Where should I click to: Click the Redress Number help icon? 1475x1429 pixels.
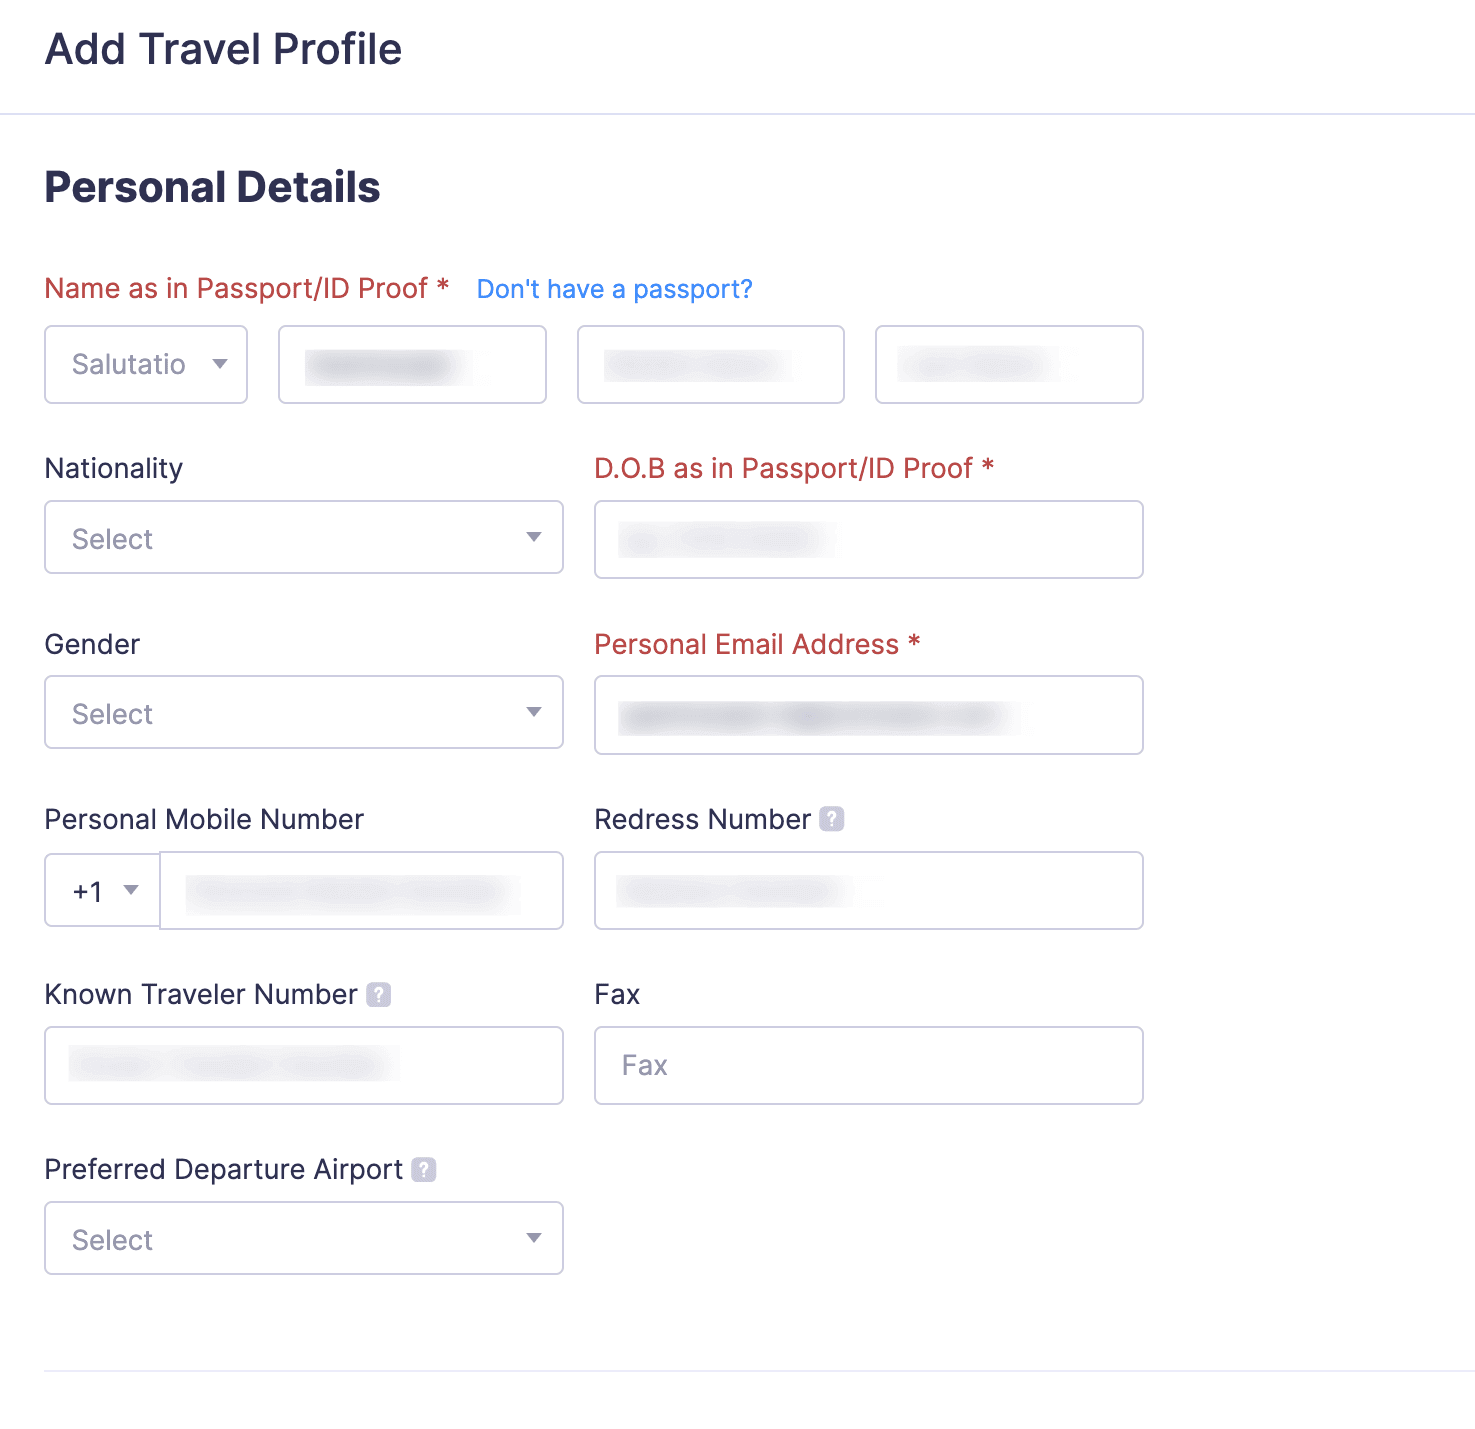tap(833, 819)
